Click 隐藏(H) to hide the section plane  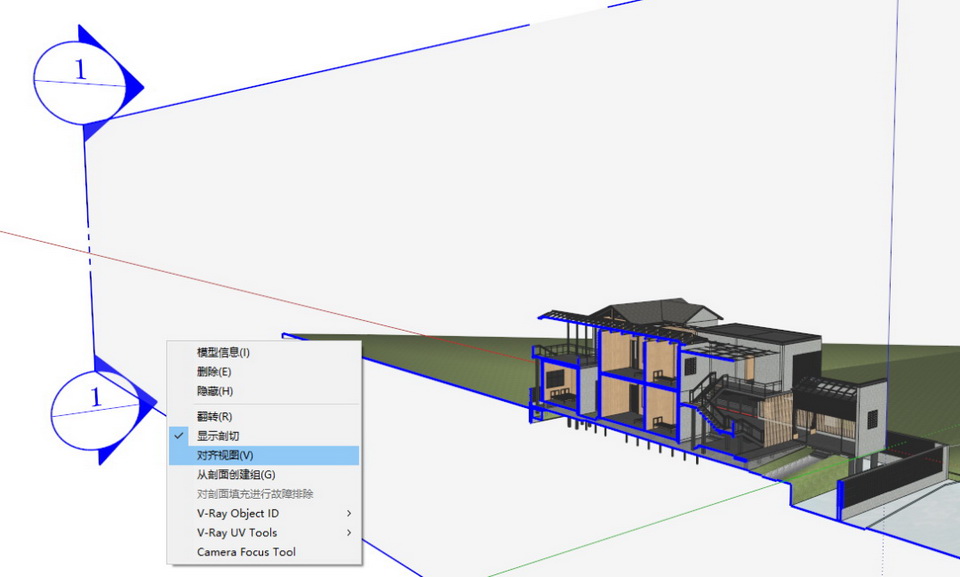coord(214,391)
